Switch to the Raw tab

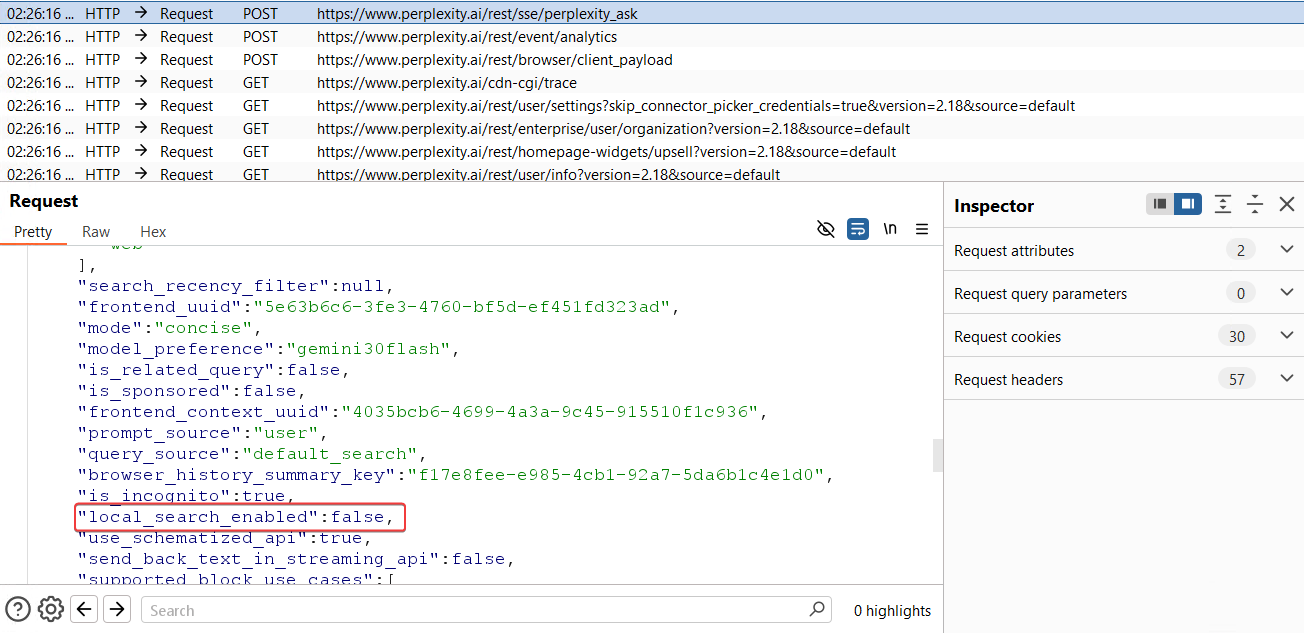[95, 231]
